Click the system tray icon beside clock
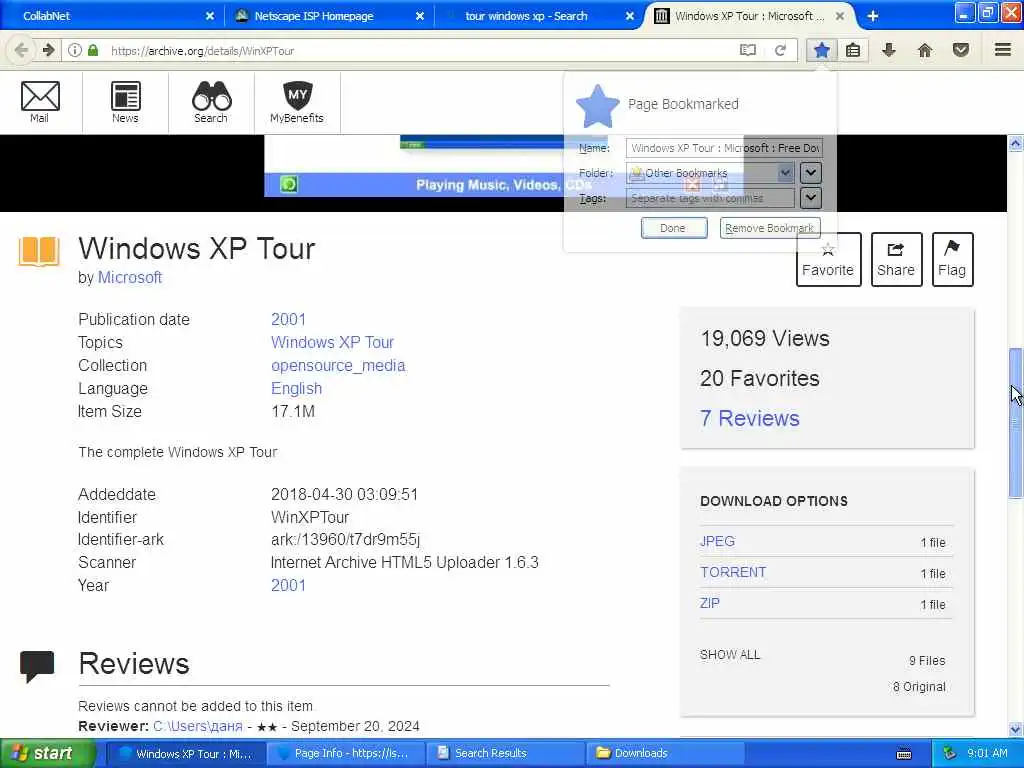This screenshot has height=768, width=1024. 950,754
